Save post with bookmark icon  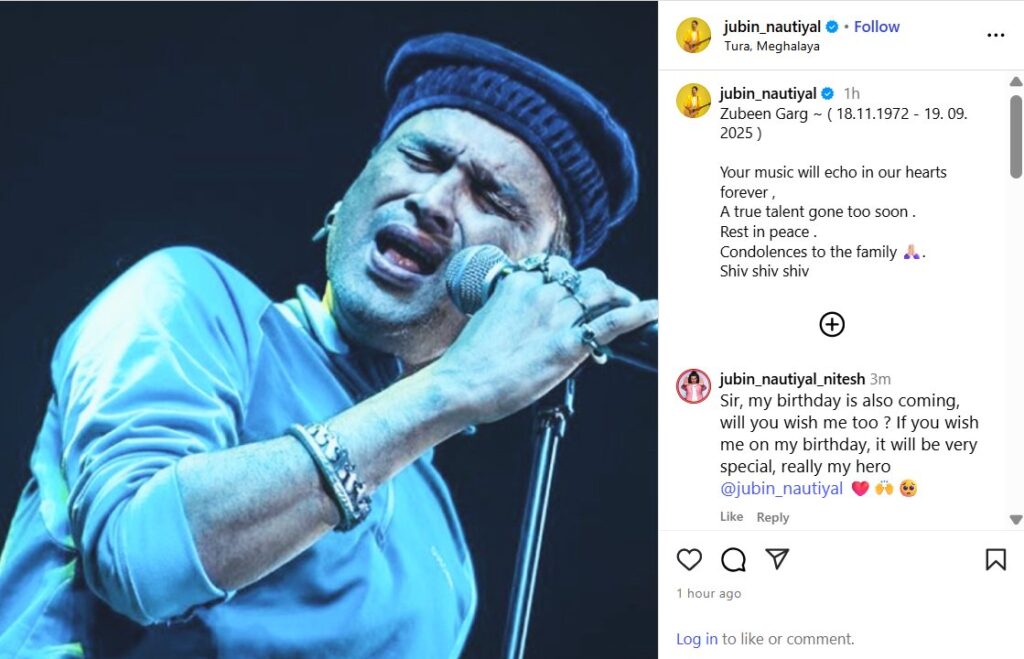(995, 560)
